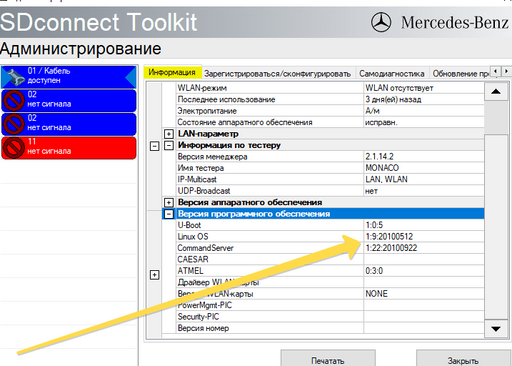This screenshot has height=366, width=512.
Task: Click CommandServer value 1:22:20100922
Action: coord(391,248)
